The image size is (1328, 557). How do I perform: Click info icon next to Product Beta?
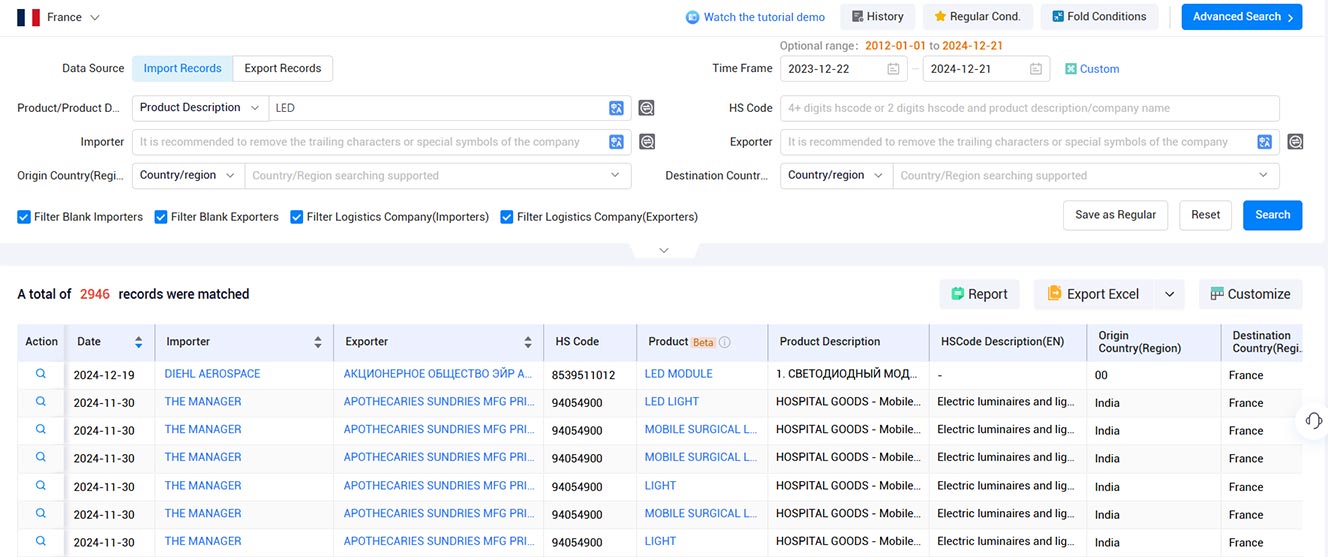click(725, 342)
